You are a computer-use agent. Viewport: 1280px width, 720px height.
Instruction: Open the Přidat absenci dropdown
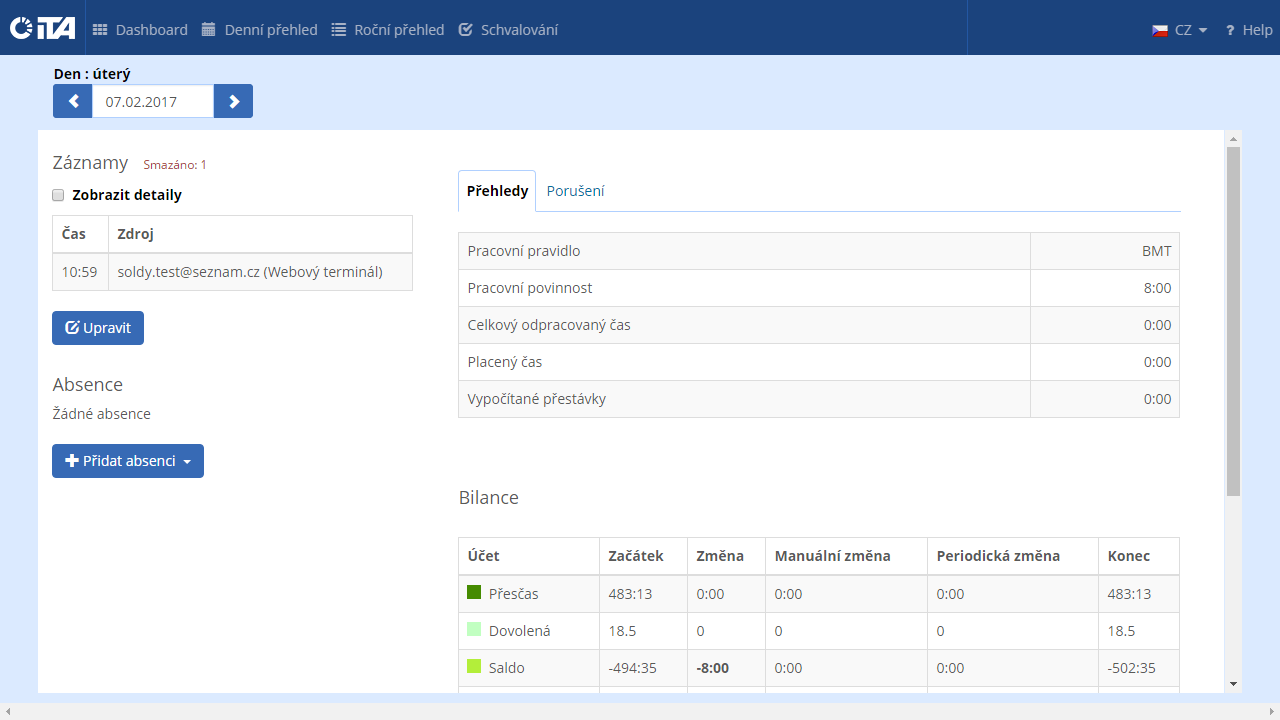[128, 461]
